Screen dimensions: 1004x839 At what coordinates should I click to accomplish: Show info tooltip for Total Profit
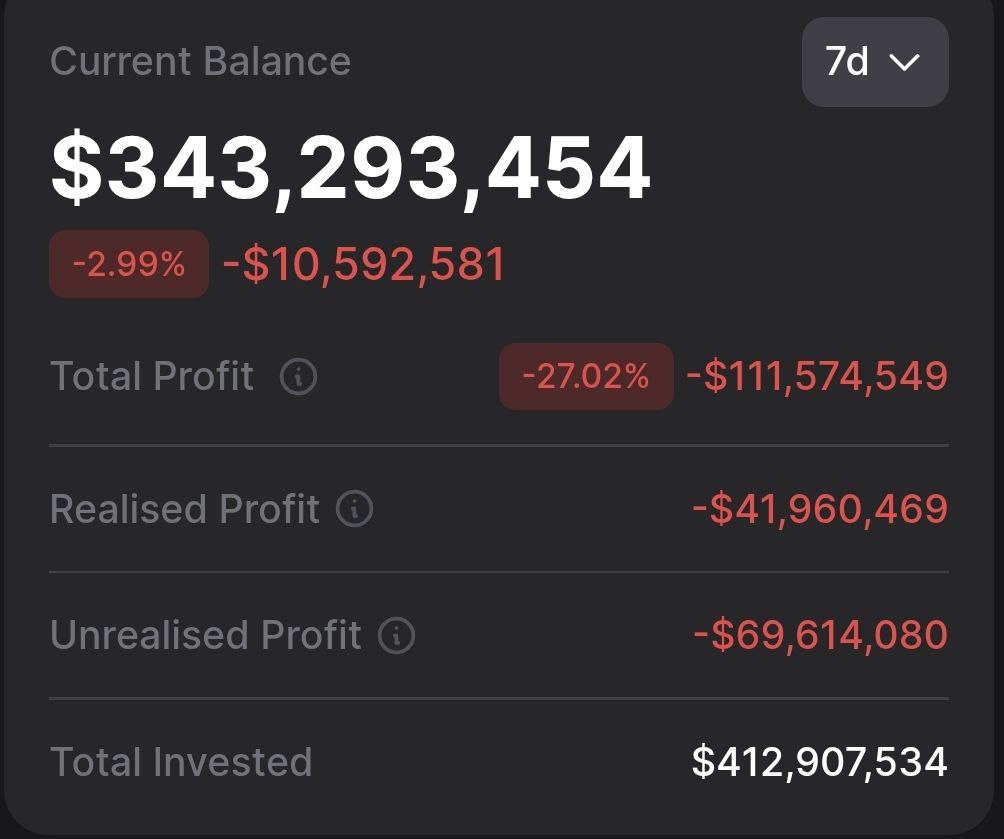298,377
